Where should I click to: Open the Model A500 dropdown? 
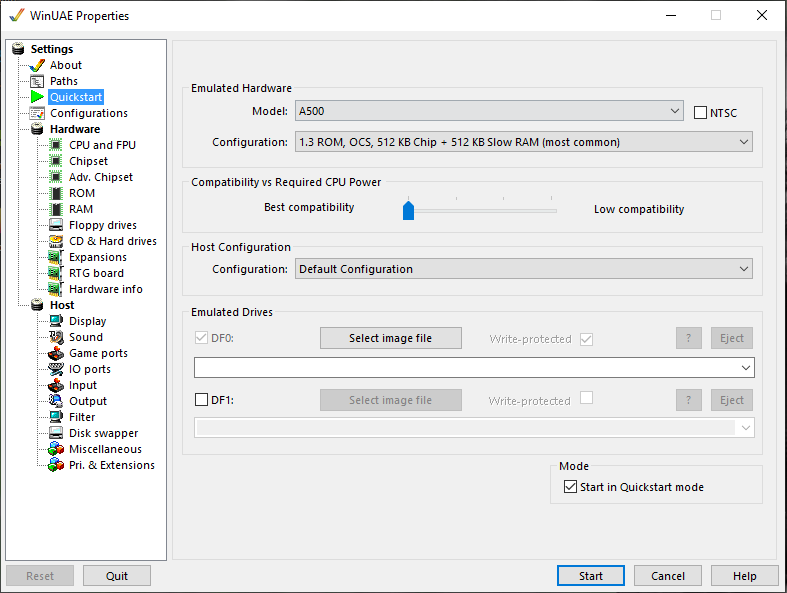(x=489, y=111)
